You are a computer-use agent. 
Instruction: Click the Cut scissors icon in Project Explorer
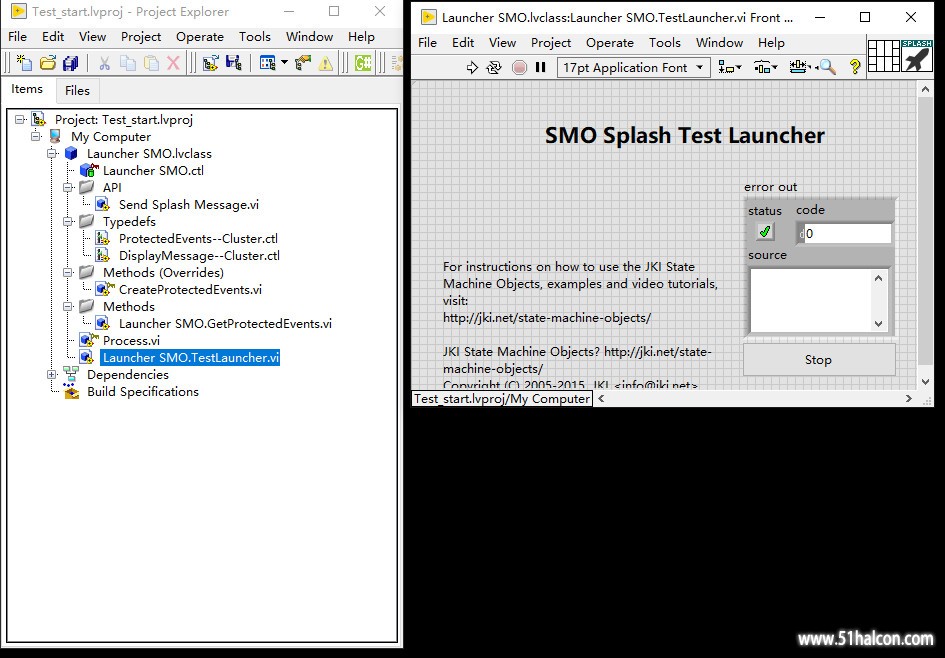coord(104,63)
